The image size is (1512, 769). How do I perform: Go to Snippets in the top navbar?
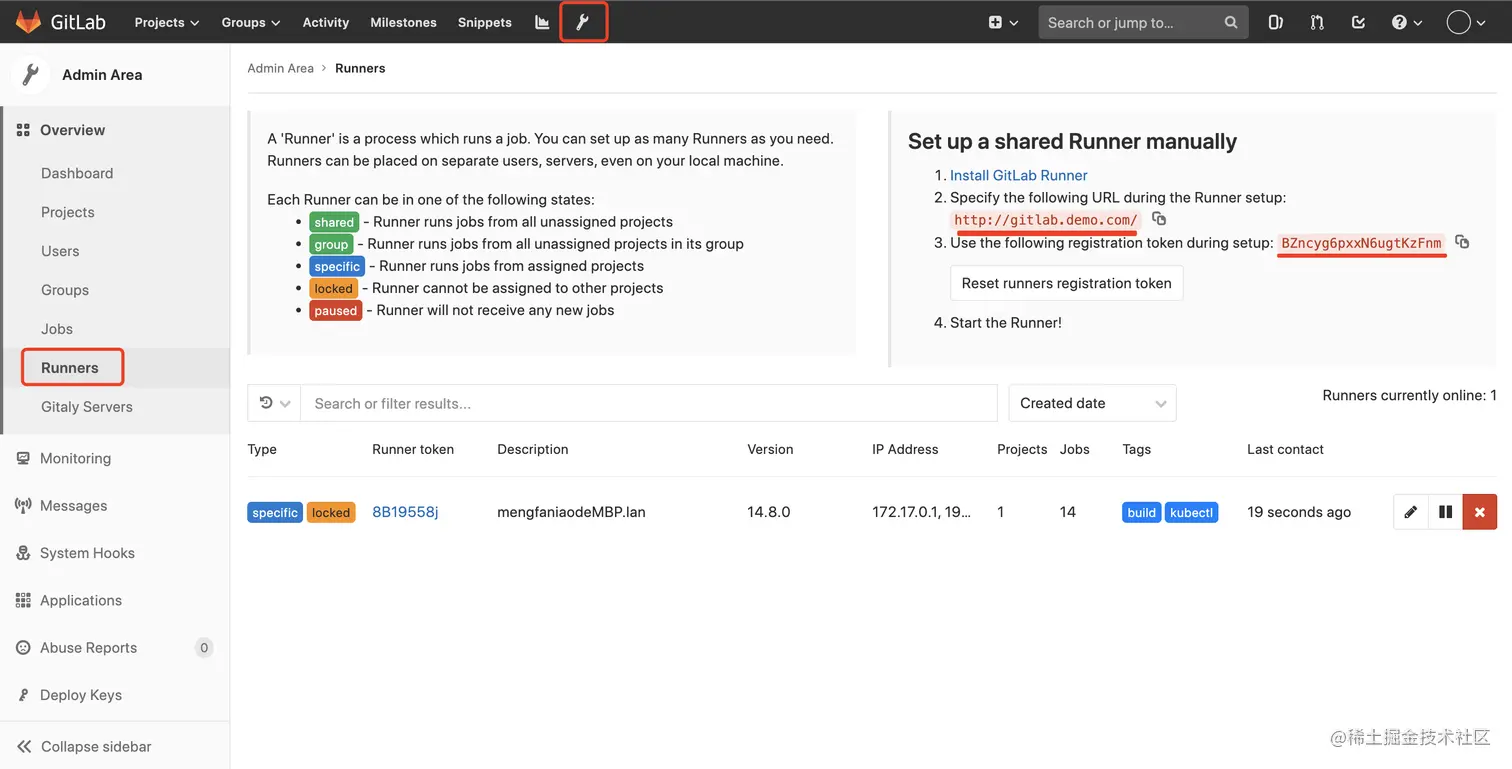[485, 22]
